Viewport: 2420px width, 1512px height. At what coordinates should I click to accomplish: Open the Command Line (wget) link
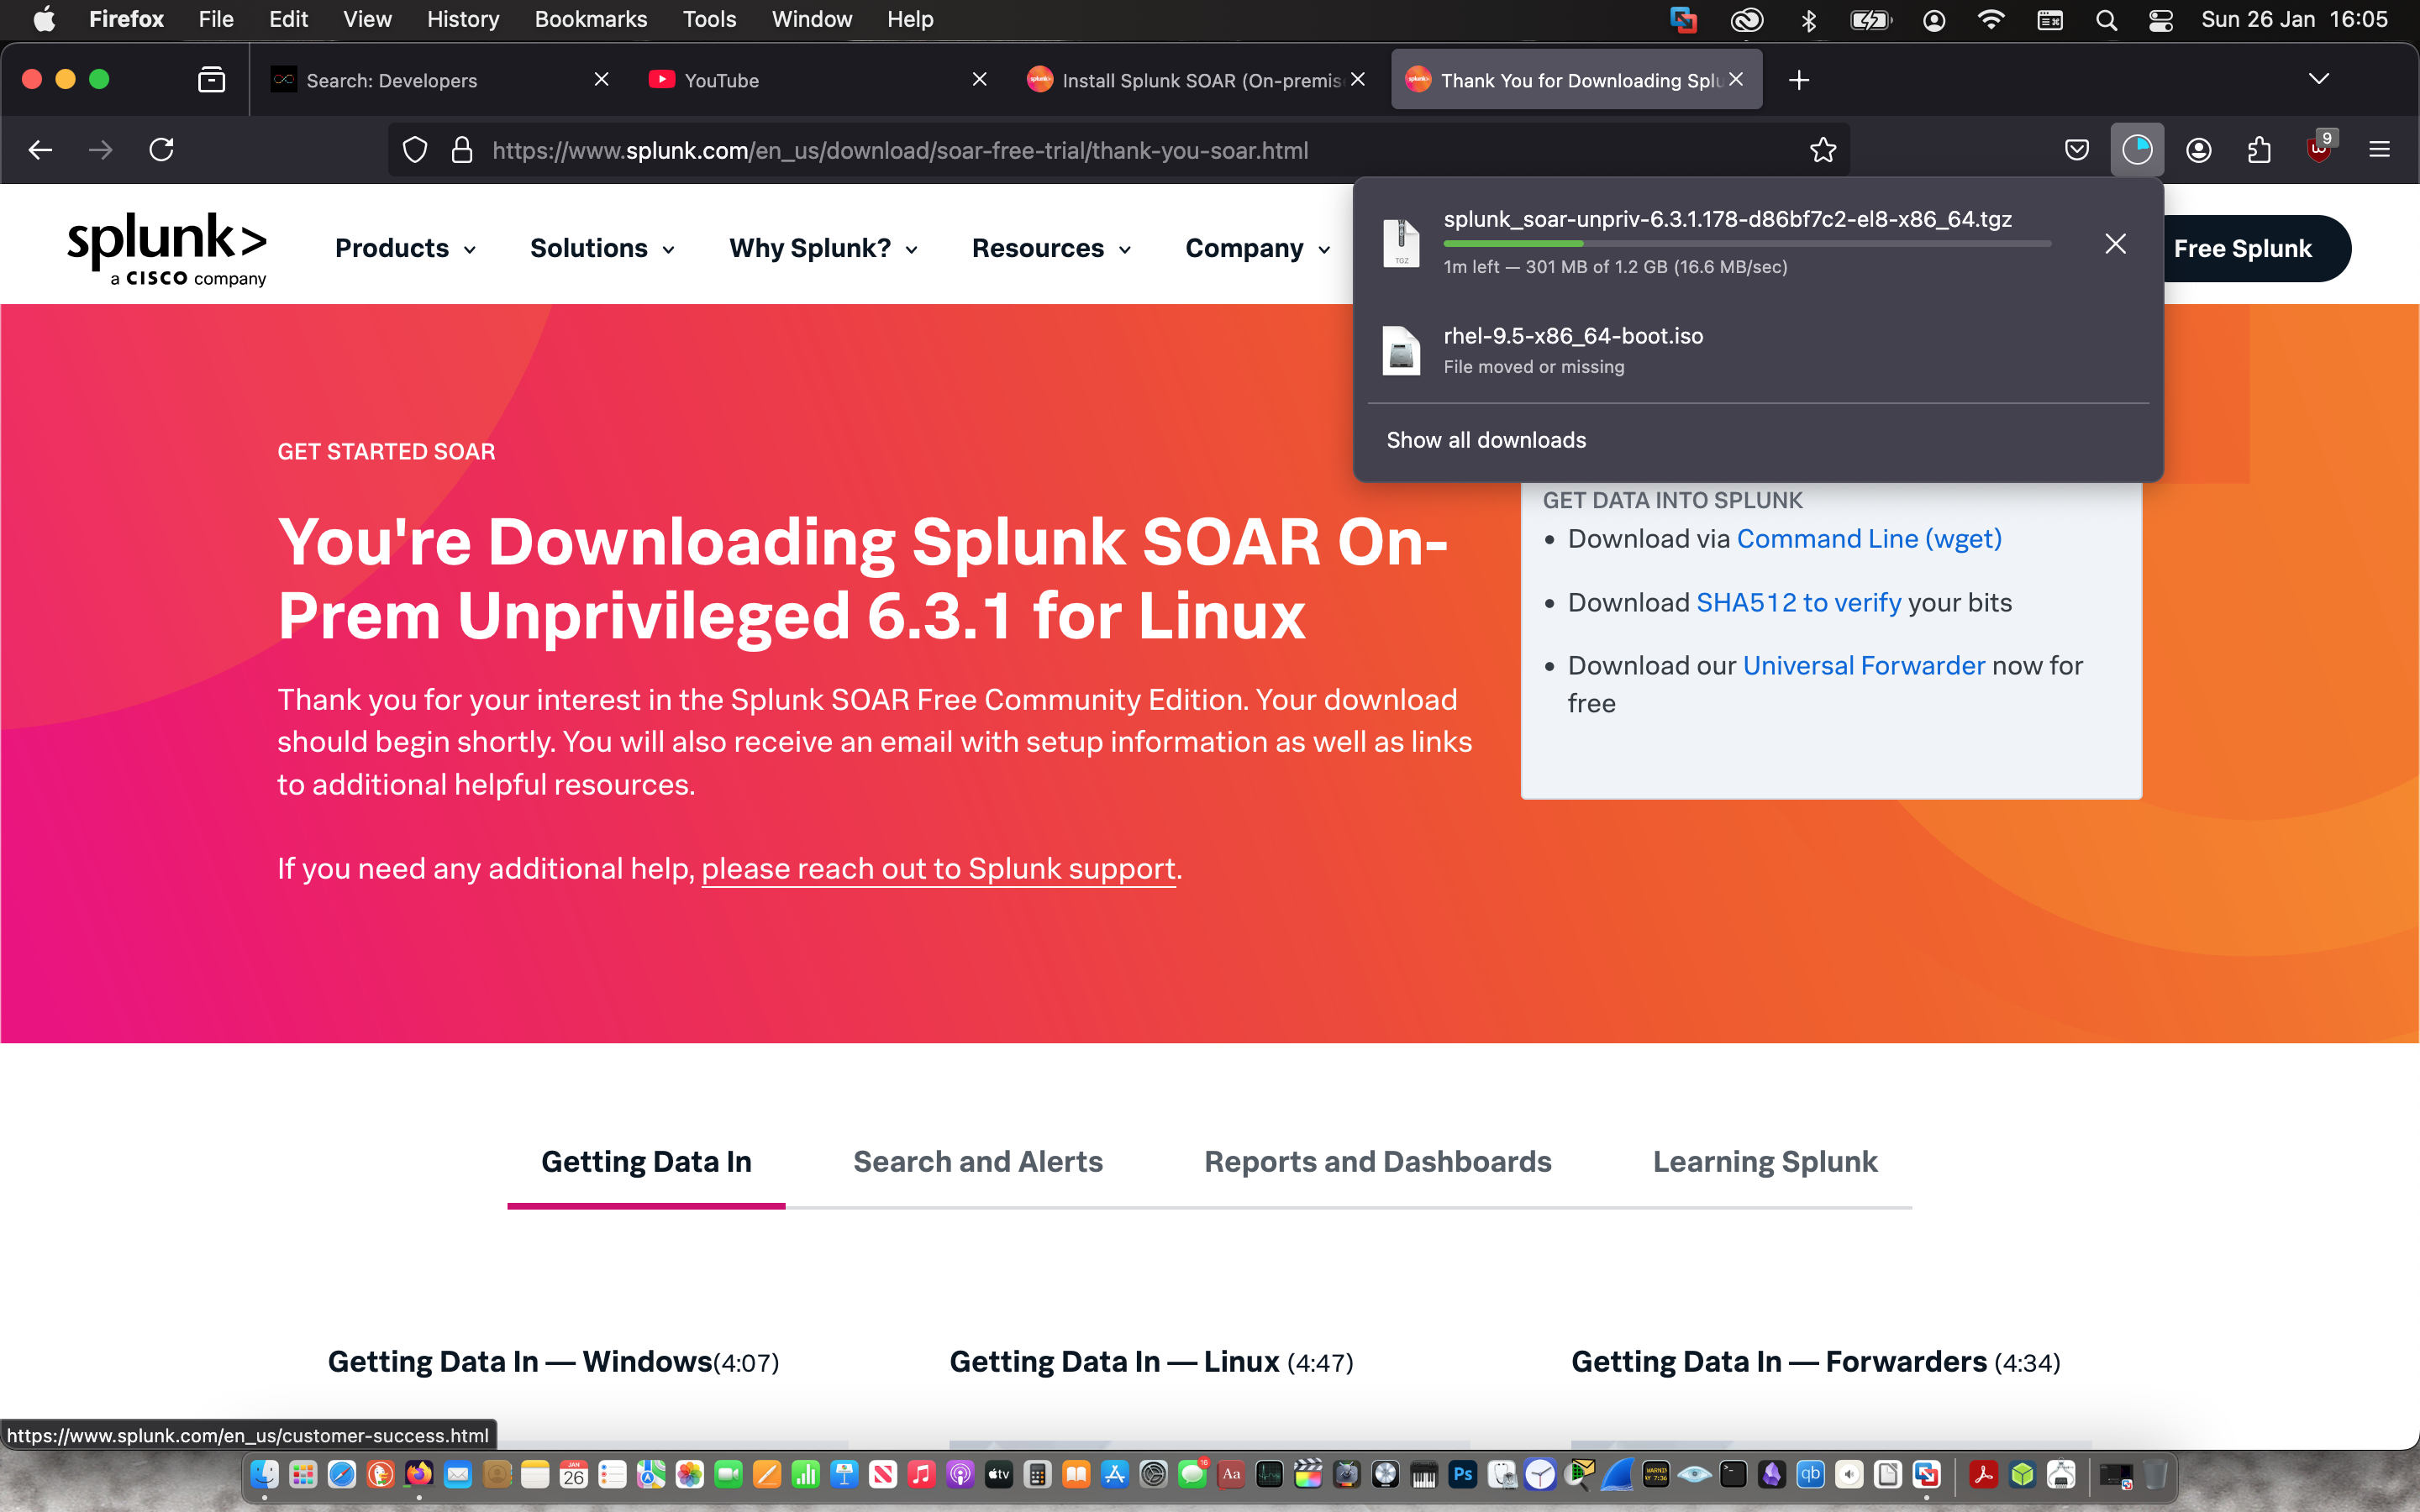tap(1869, 539)
